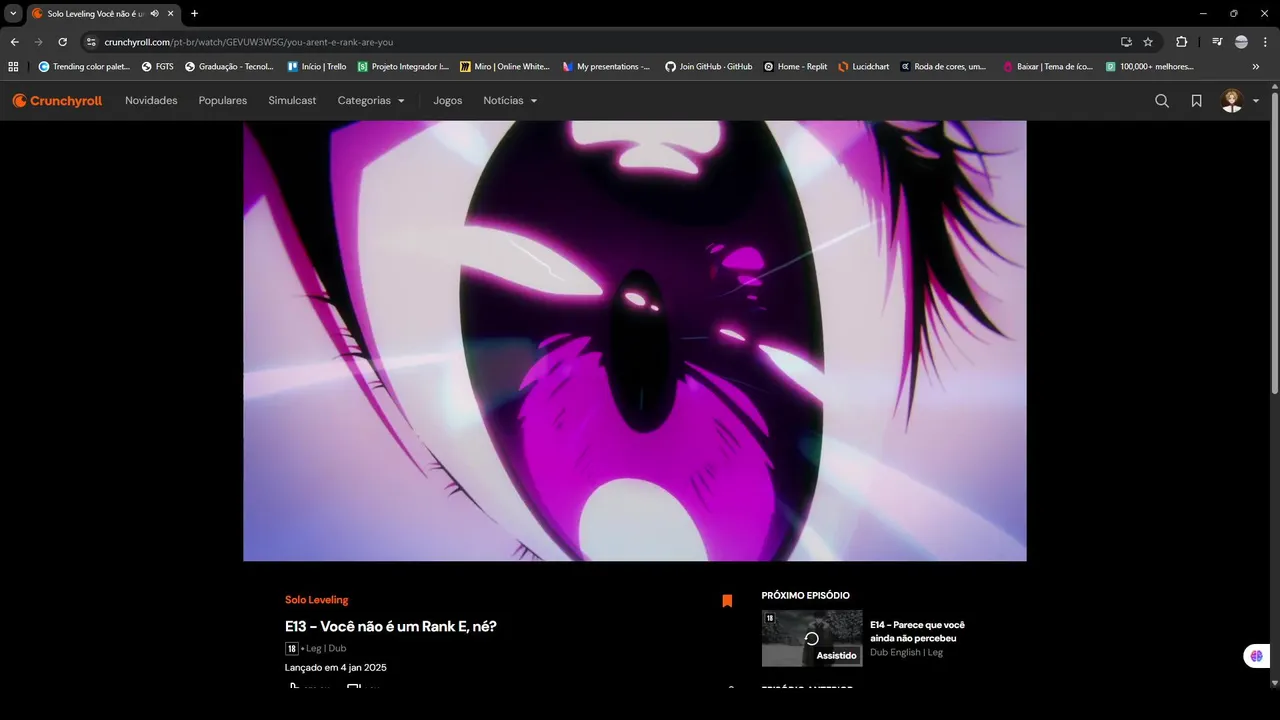Open the E14 next episode thumbnail
1280x720 pixels.
pos(812,638)
